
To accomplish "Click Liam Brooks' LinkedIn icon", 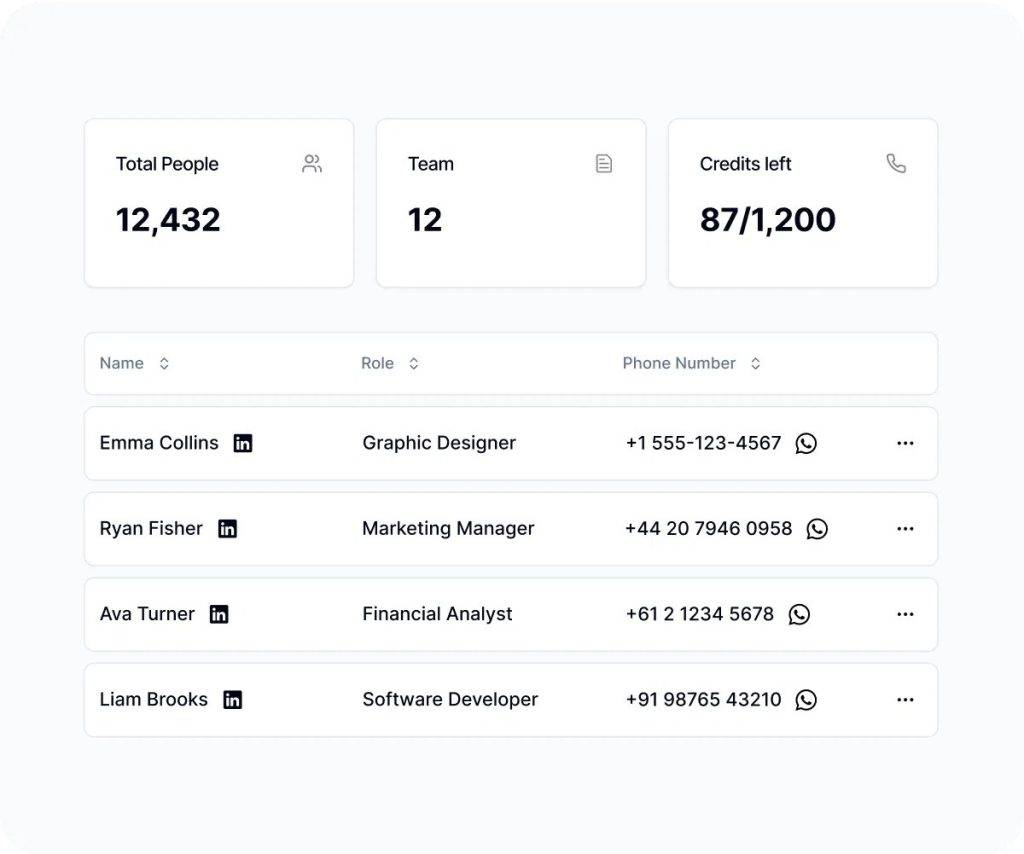I will pos(232,700).
